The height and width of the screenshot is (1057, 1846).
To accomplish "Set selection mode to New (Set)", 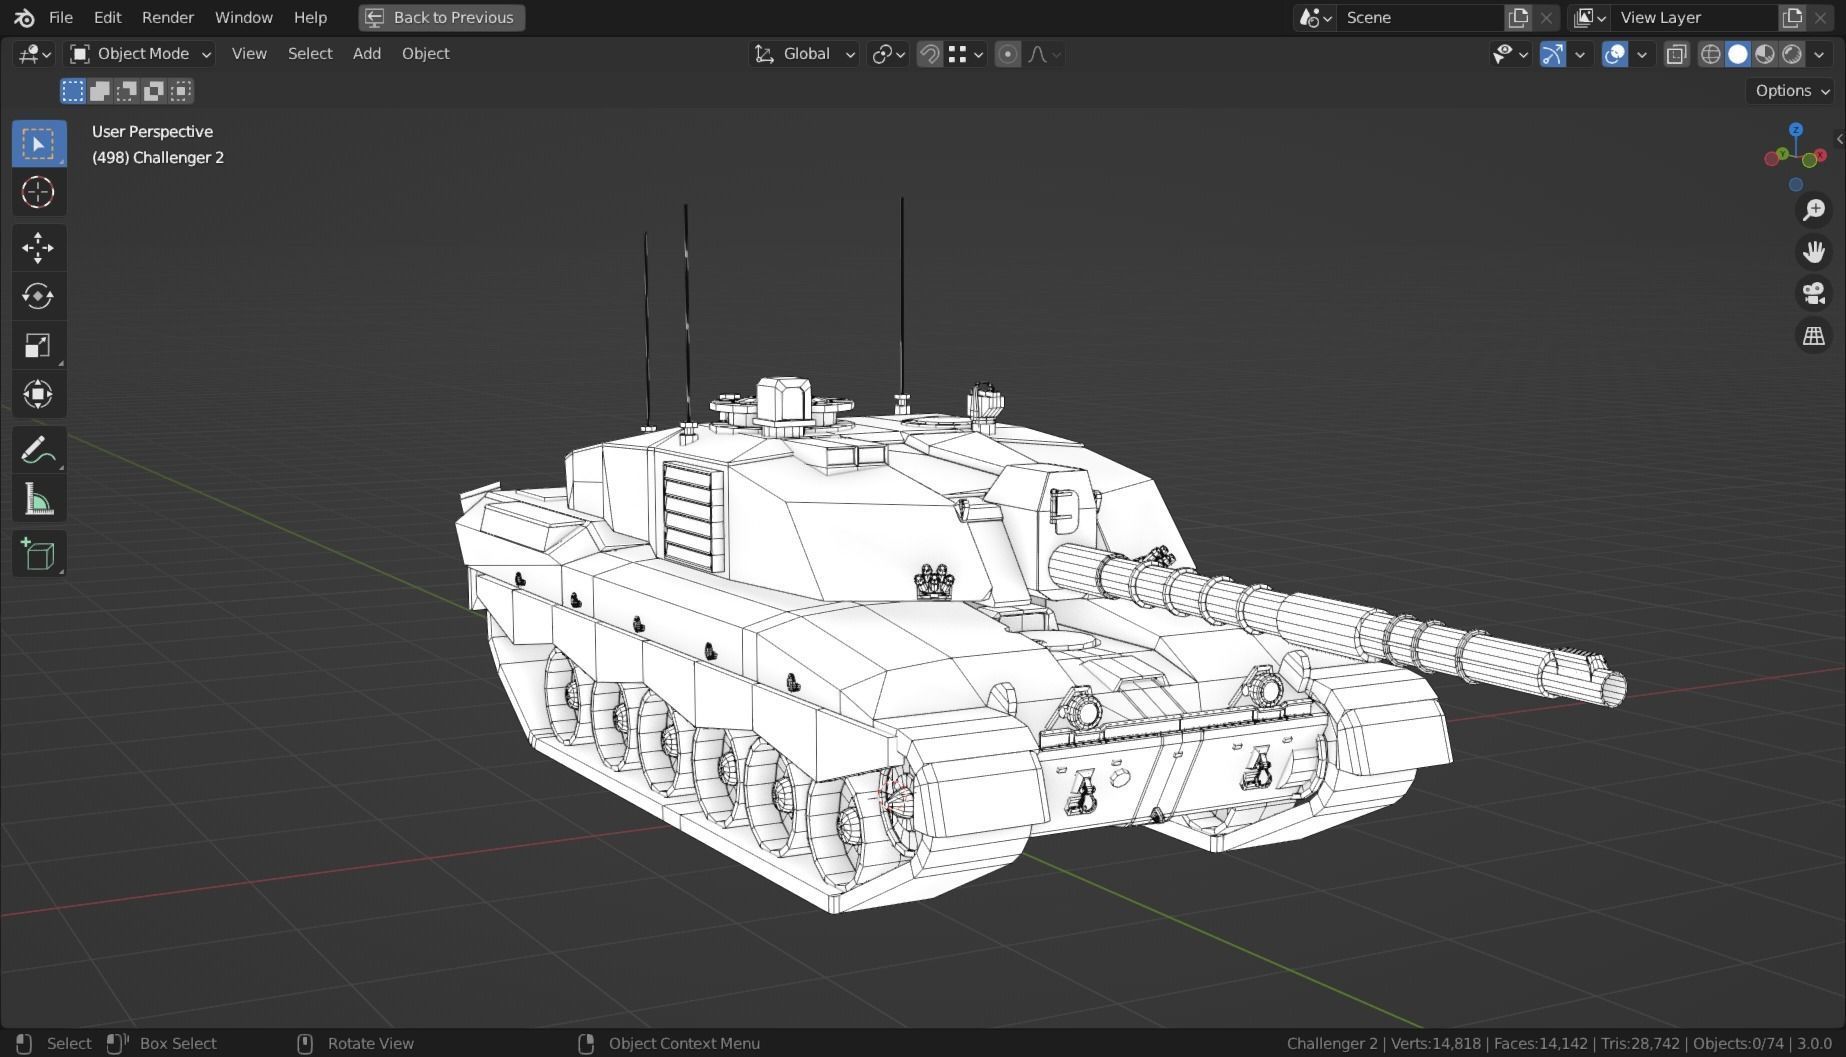I will [73, 91].
